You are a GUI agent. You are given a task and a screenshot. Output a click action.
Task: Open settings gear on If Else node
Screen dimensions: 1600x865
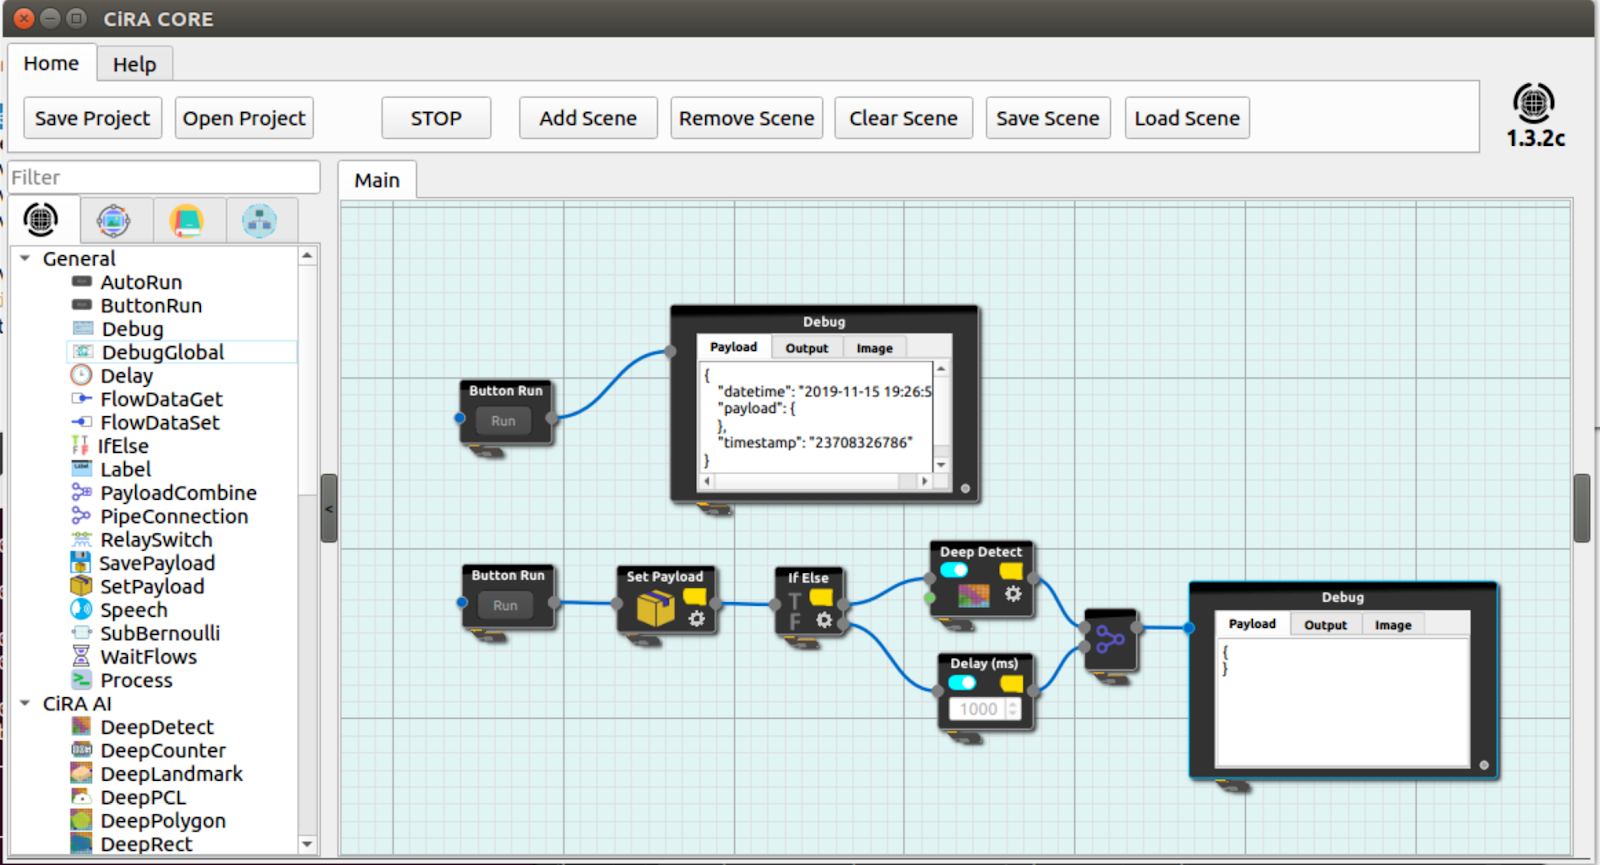tap(824, 620)
